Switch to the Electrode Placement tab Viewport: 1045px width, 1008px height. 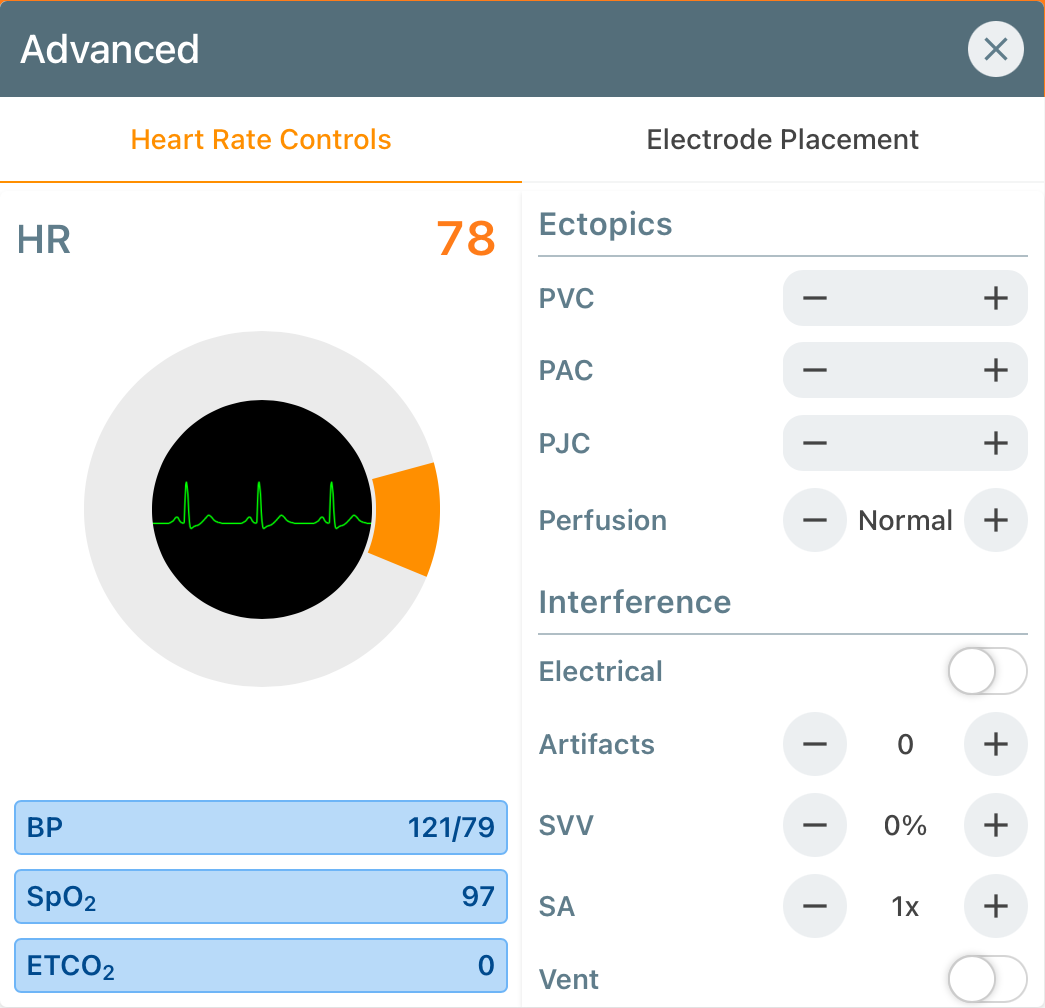point(782,139)
